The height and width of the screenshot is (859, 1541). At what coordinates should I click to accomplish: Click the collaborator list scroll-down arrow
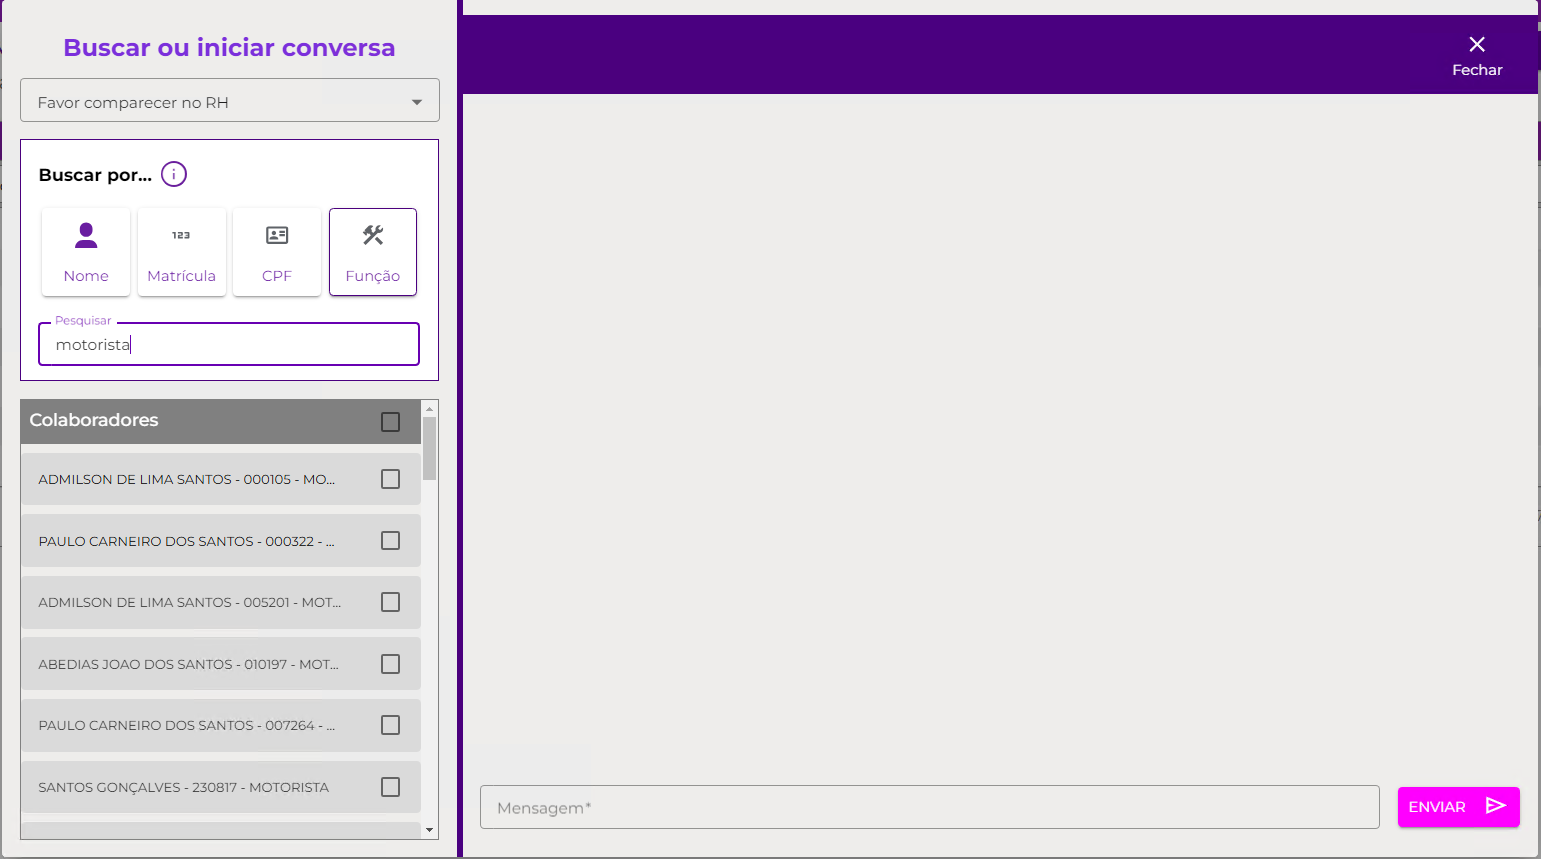point(430,830)
